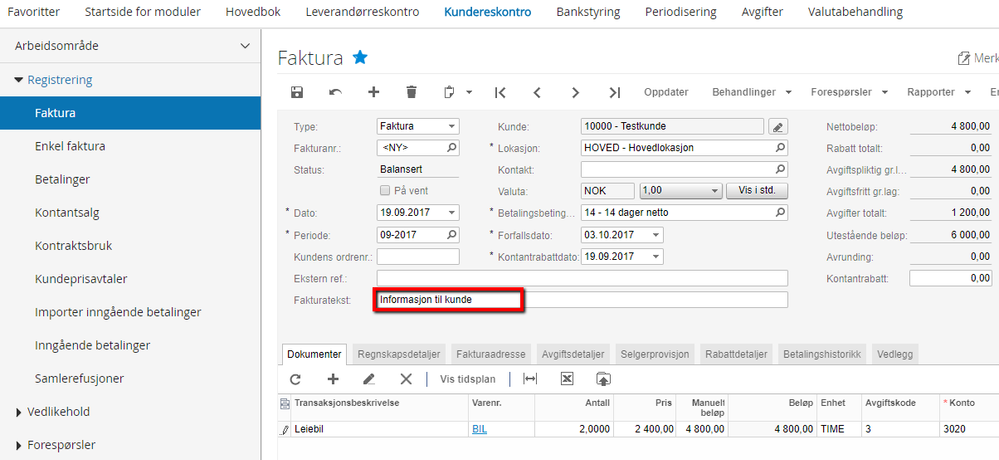Switch to the Avgiftsdetaljer tab
Screen dimensions: 999x460
click(x=573, y=354)
